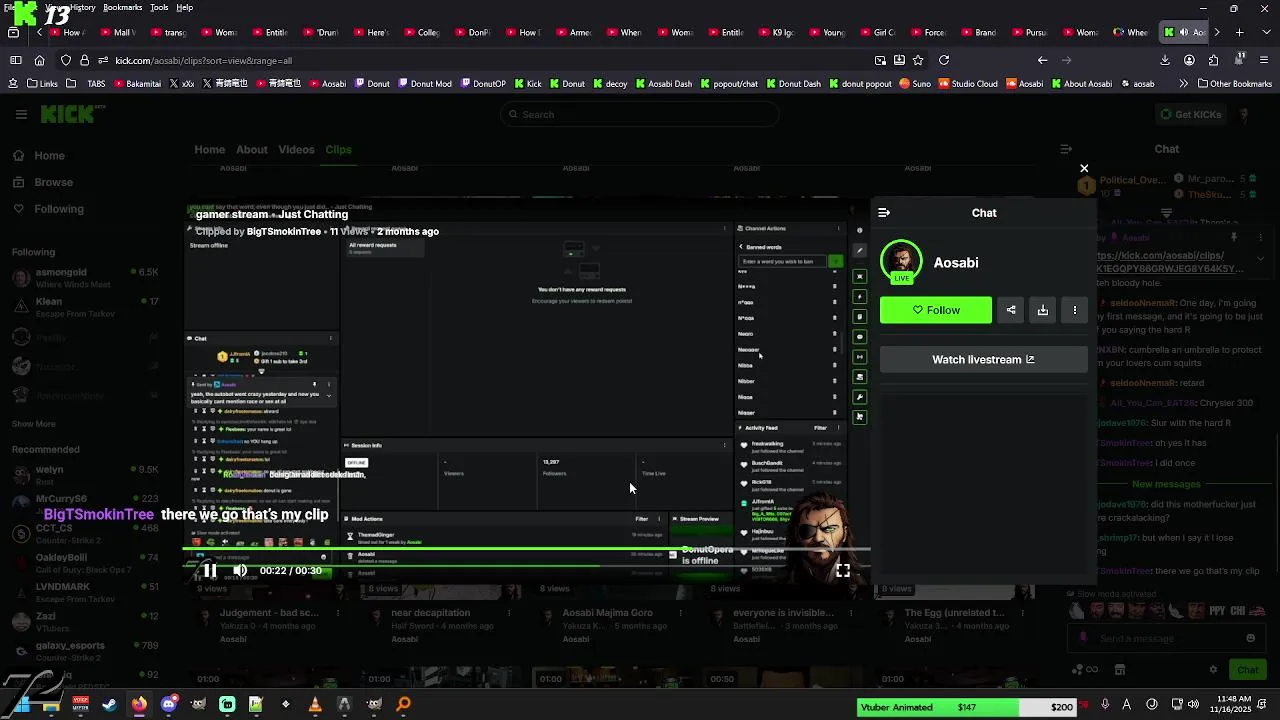Open browser account icon
1280x720 pixels.
[x=1189, y=60]
